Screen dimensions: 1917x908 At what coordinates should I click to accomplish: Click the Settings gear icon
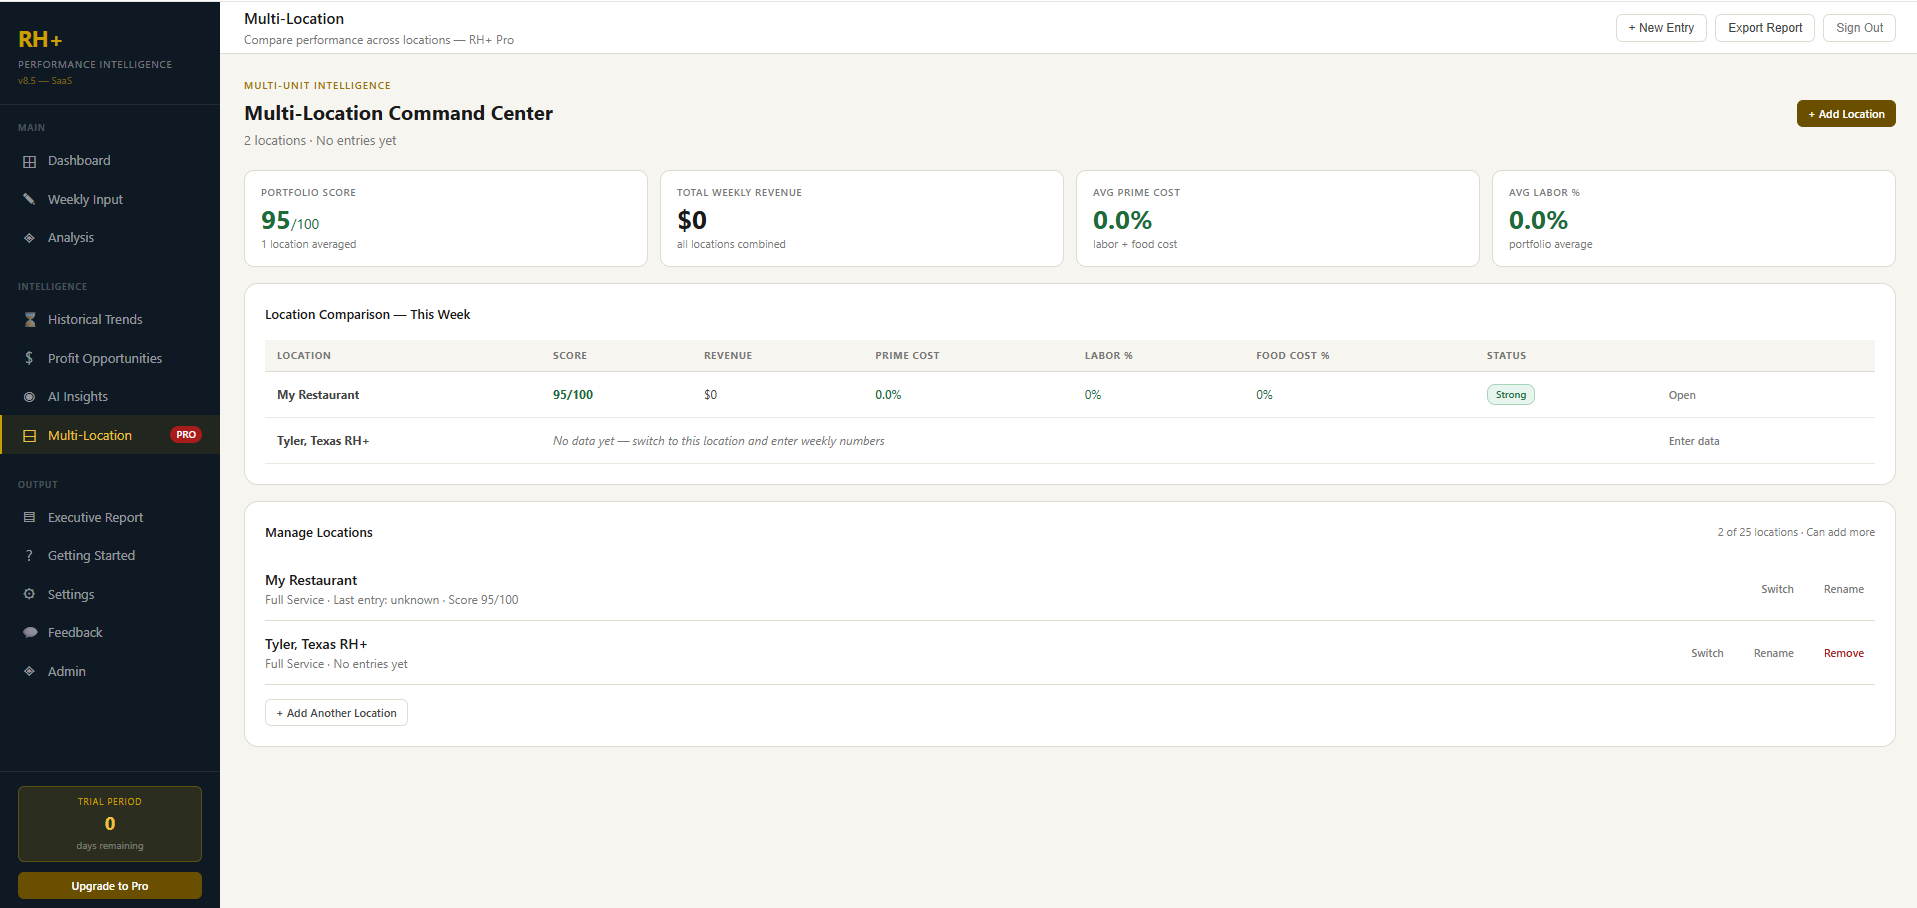point(29,594)
